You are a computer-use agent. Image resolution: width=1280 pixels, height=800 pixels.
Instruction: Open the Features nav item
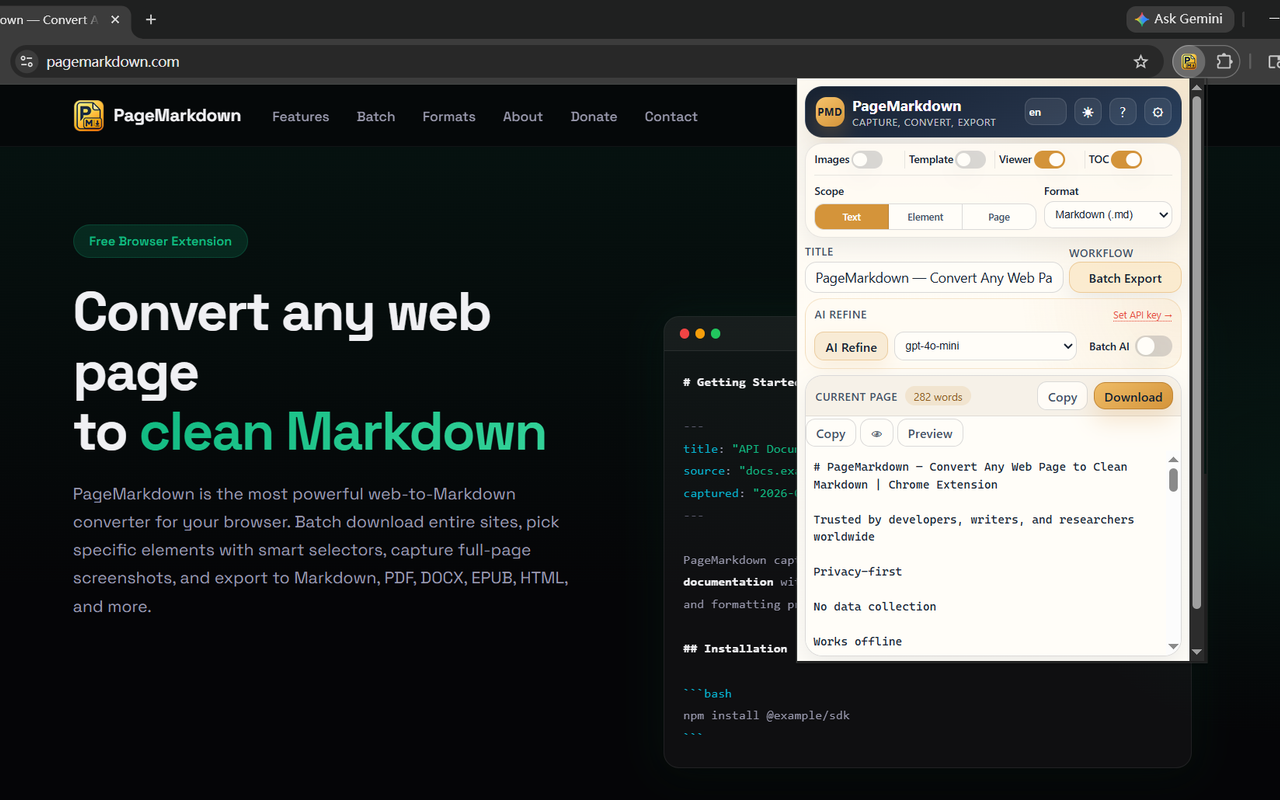click(x=300, y=116)
